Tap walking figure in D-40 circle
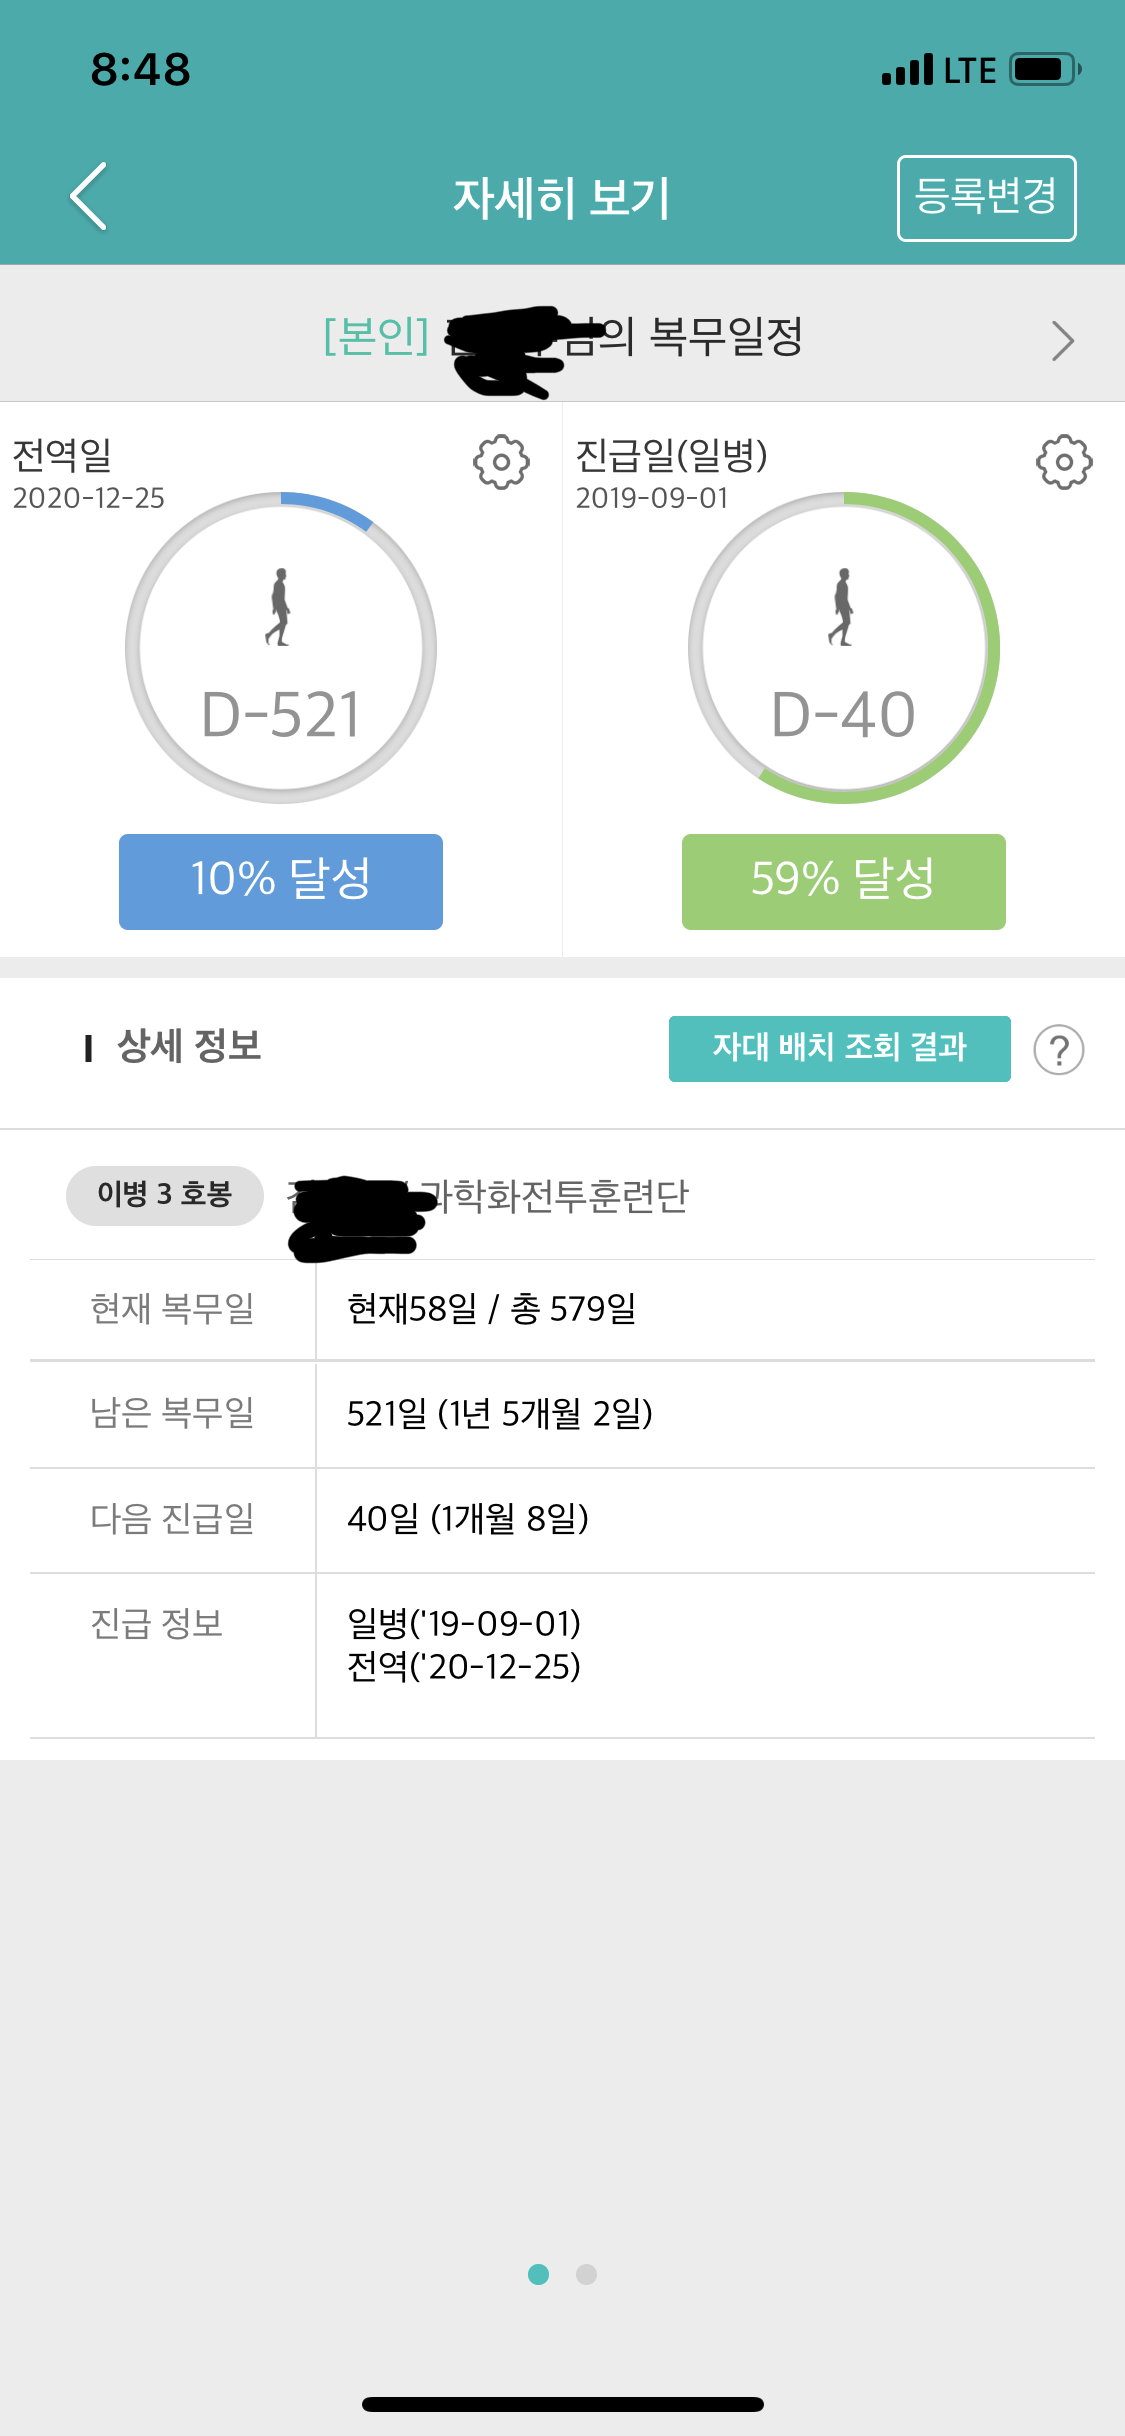 pos(843,607)
